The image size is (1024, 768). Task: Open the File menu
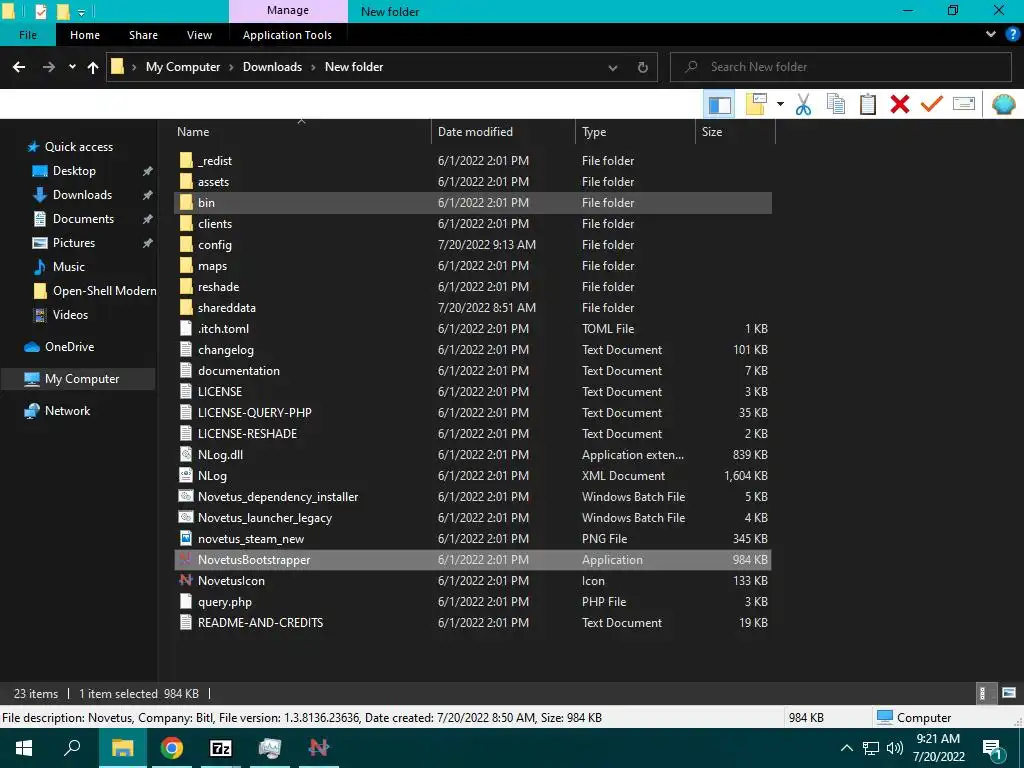pyautogui.click(x=27, y=35)
